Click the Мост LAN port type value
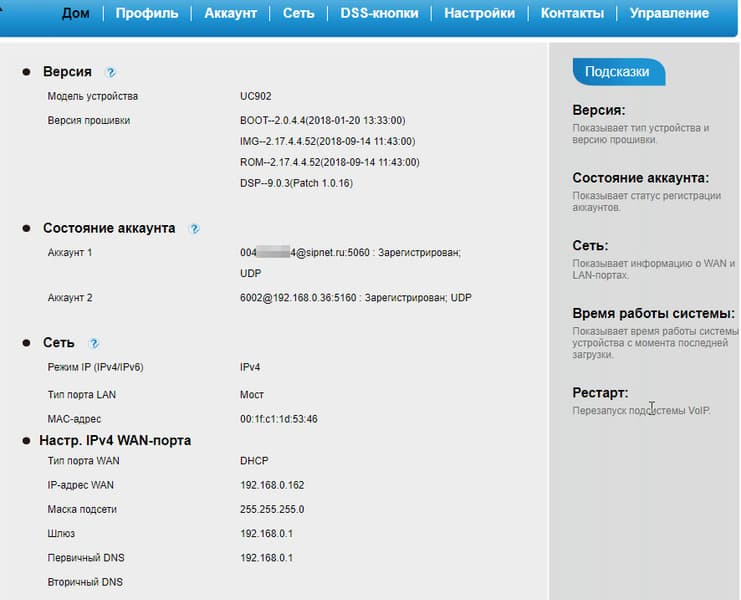This screenshot has height=600, width=741. (252, 394)
